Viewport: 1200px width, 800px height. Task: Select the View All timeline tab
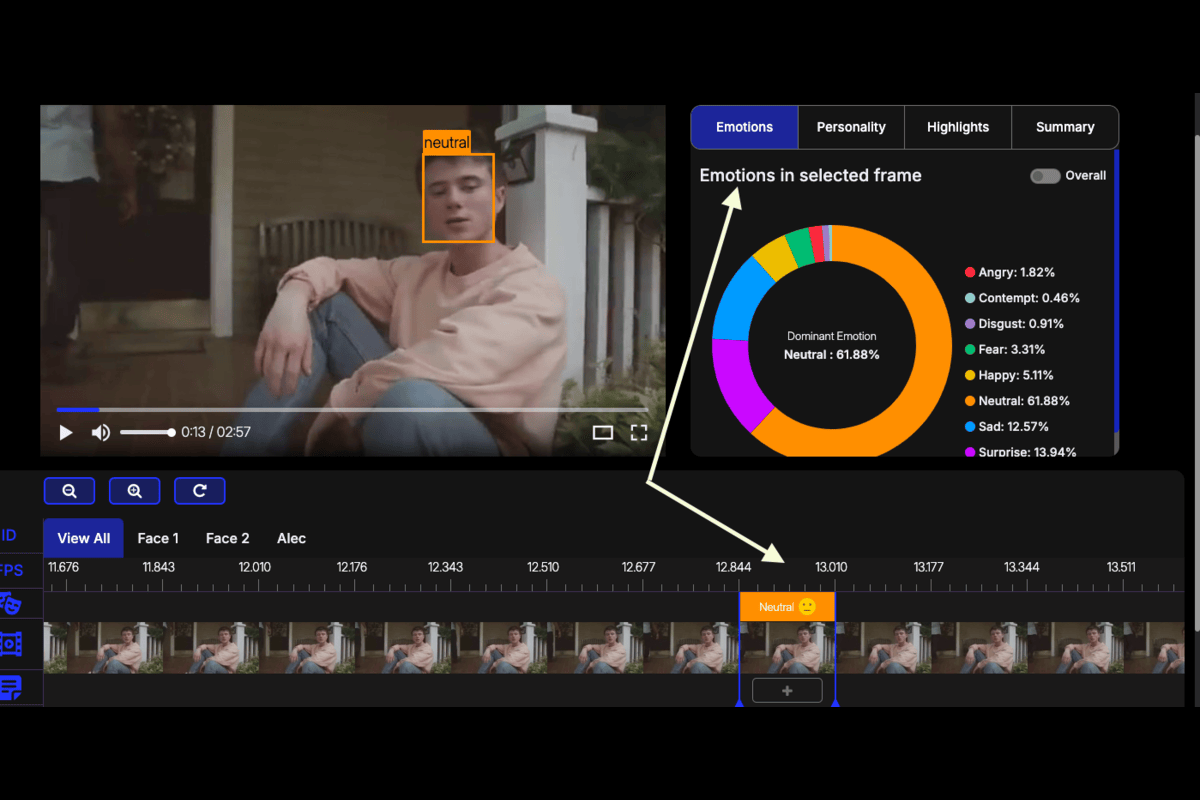pyautogui.click(x=84, y=538)
